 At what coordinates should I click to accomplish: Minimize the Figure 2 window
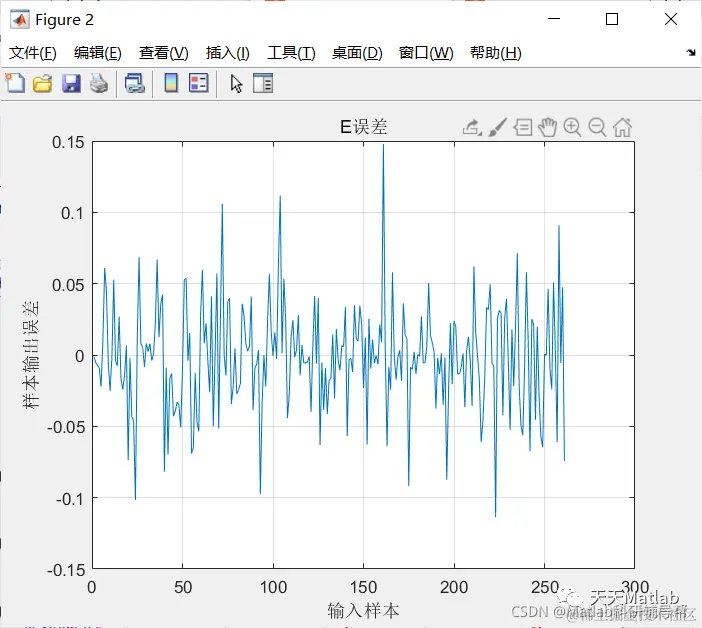click(x=554, y=19)
